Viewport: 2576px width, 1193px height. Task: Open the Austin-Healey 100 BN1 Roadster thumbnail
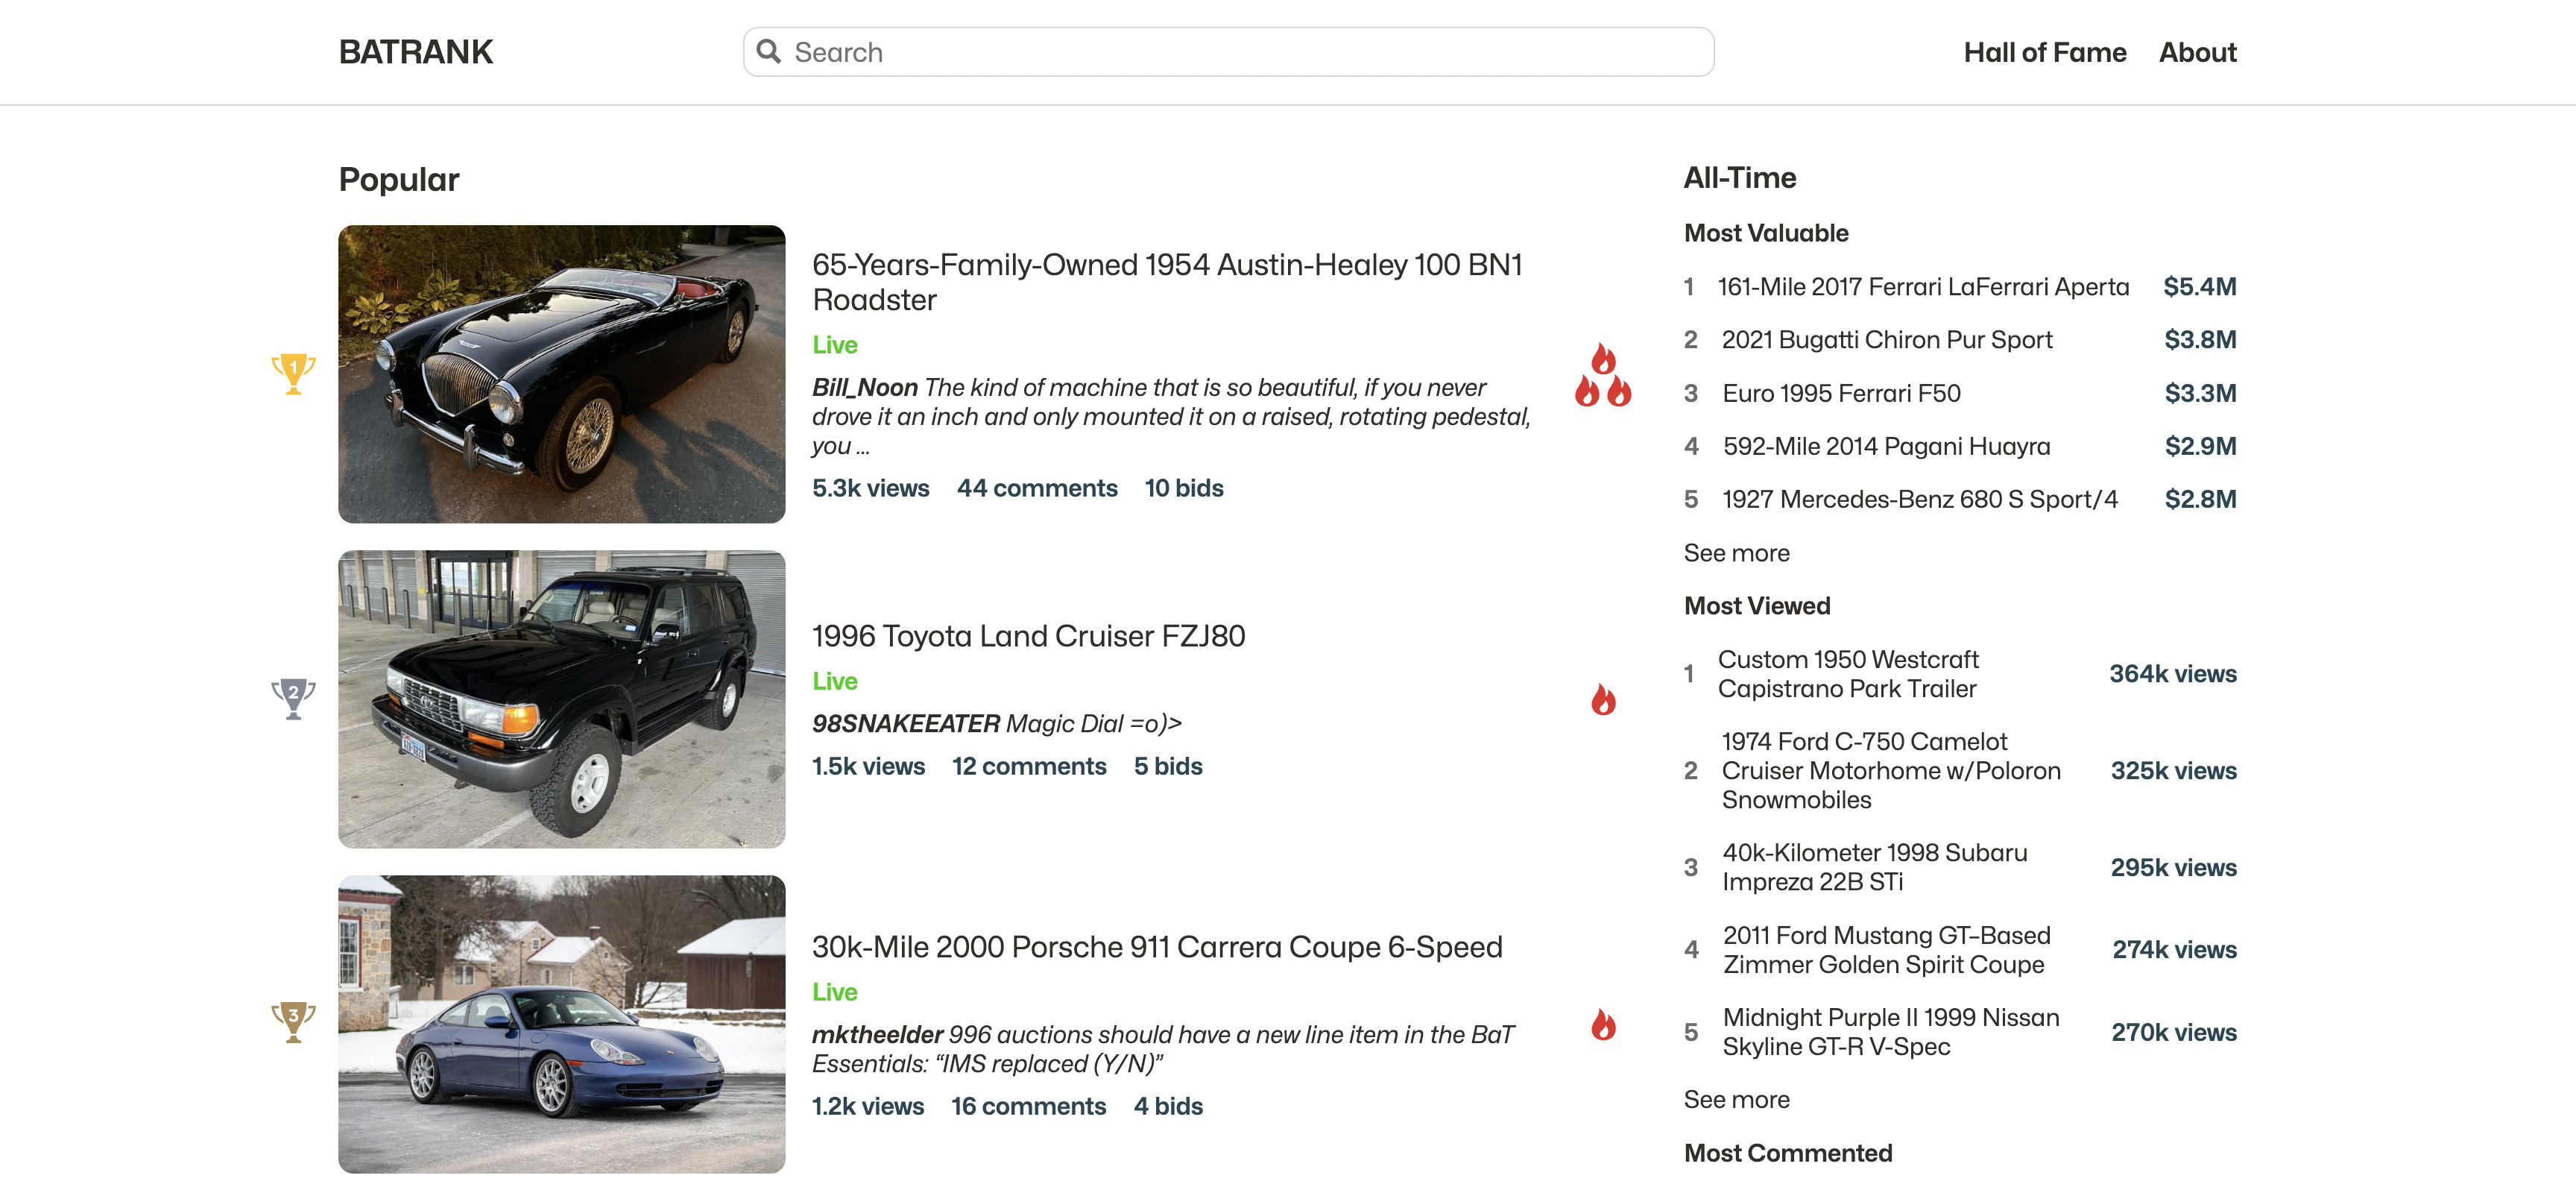561,374
